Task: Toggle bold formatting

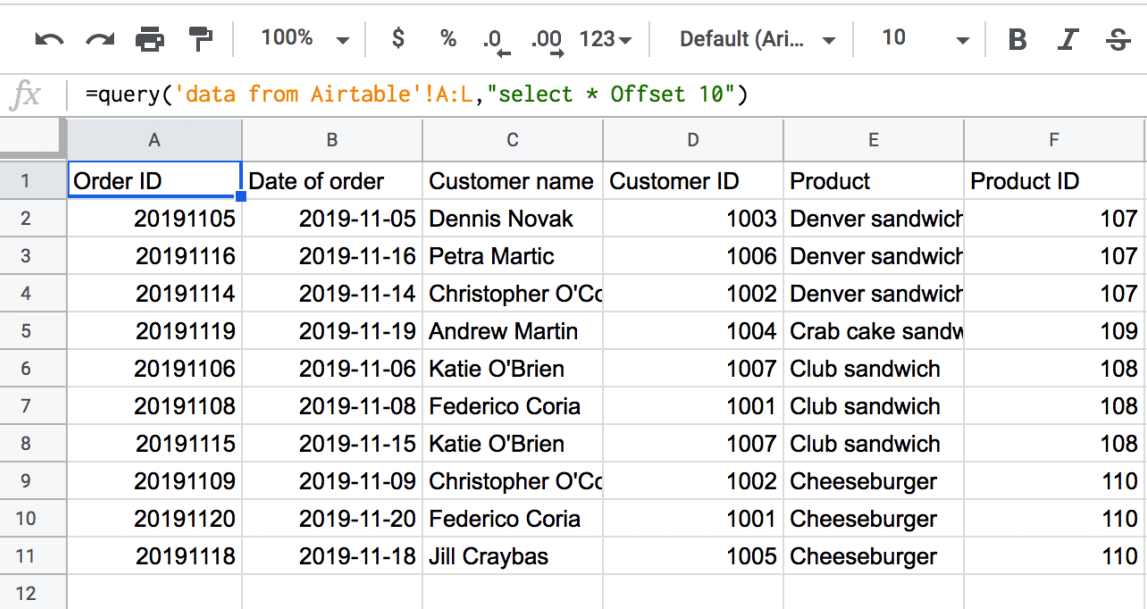Action: coord(1017,39)
